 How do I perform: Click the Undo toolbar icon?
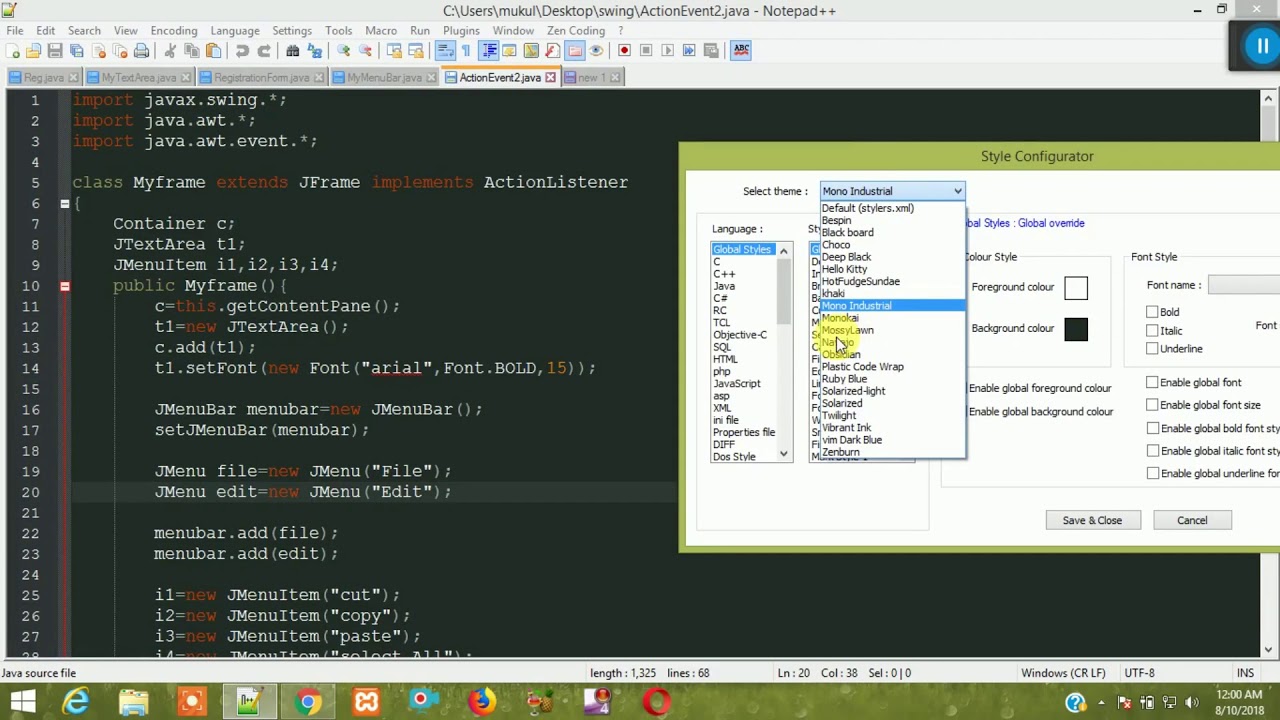(242, 50)
